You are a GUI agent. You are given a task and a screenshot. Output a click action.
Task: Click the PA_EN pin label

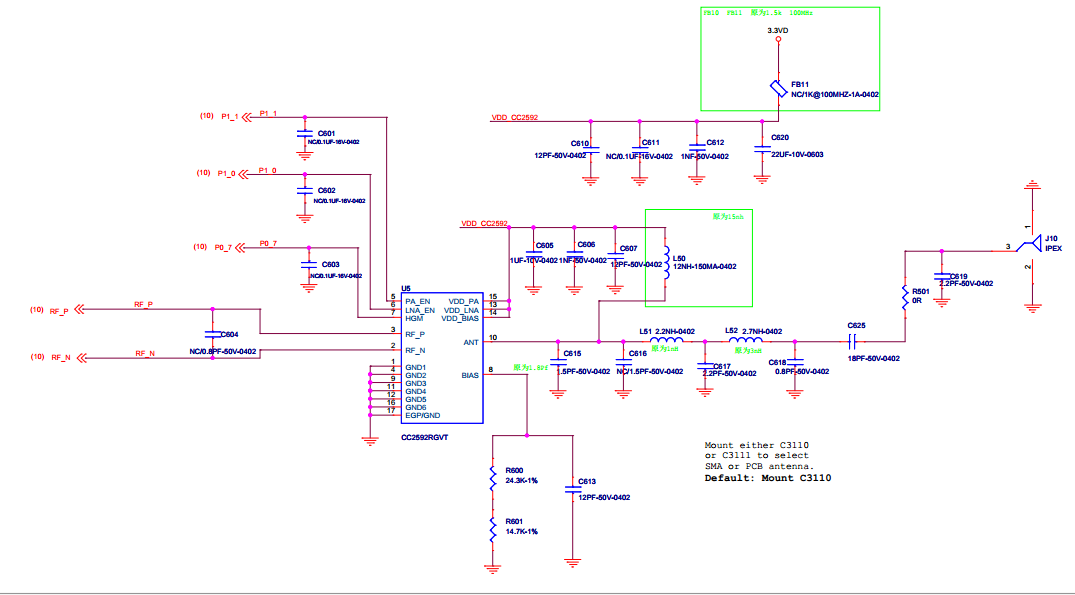418,302
